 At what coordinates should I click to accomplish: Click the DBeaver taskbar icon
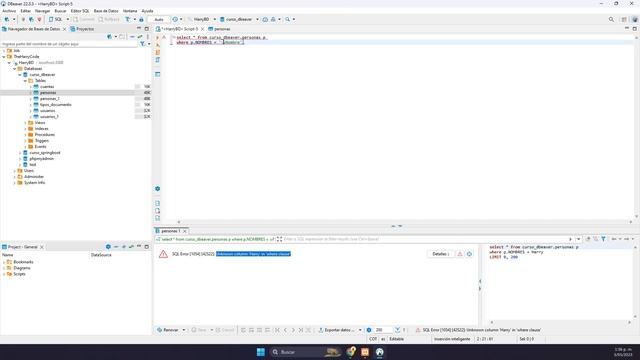380,352
